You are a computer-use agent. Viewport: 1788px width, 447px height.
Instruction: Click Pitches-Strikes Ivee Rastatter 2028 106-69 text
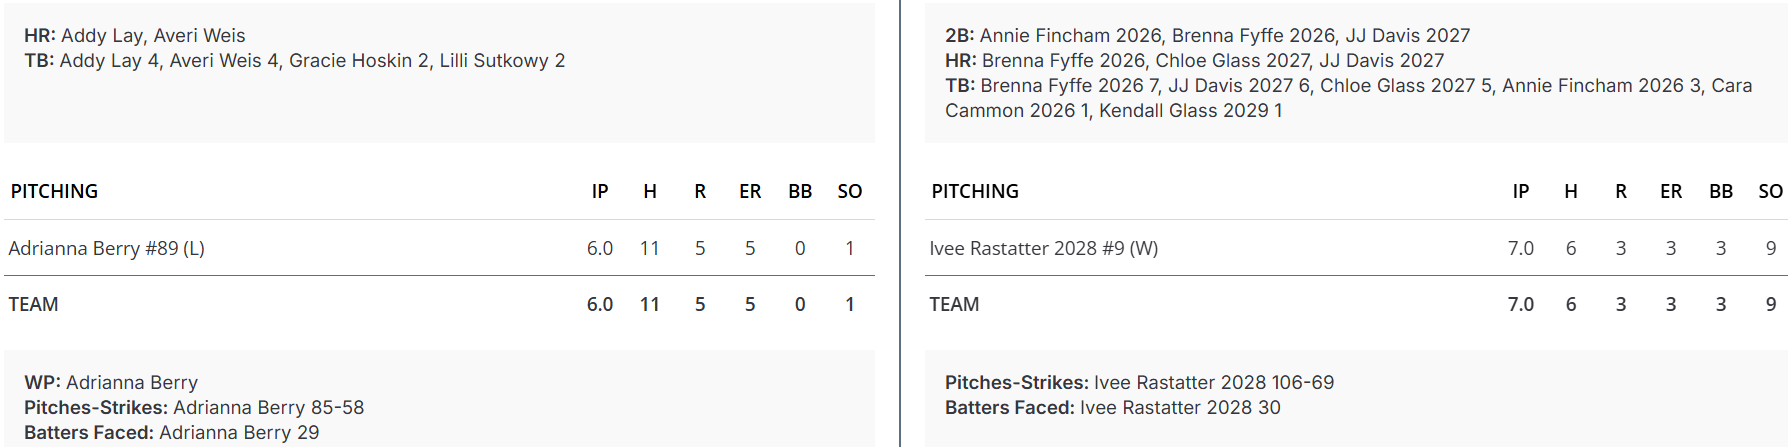click(x=1139, y=382)
